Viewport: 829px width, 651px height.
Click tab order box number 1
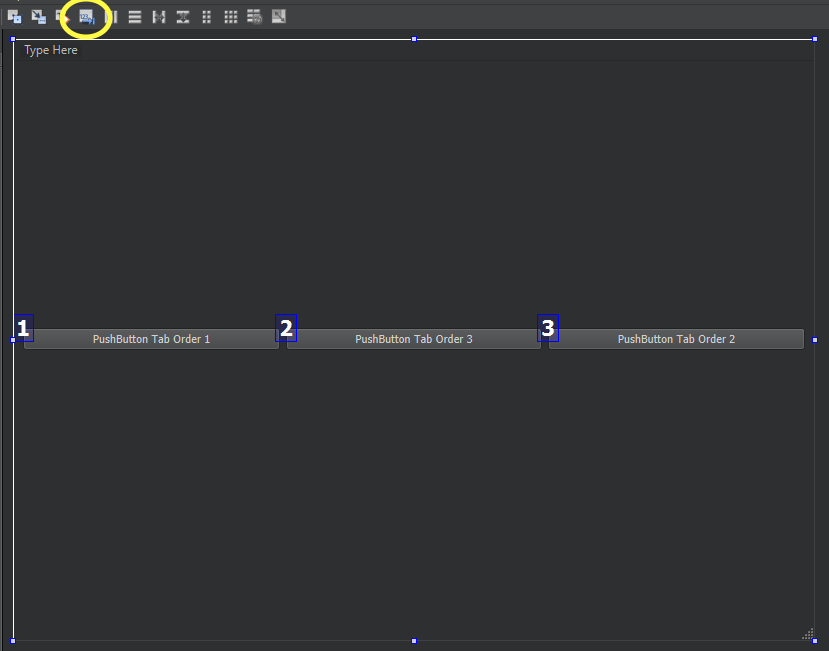click(x=24, y=328)
